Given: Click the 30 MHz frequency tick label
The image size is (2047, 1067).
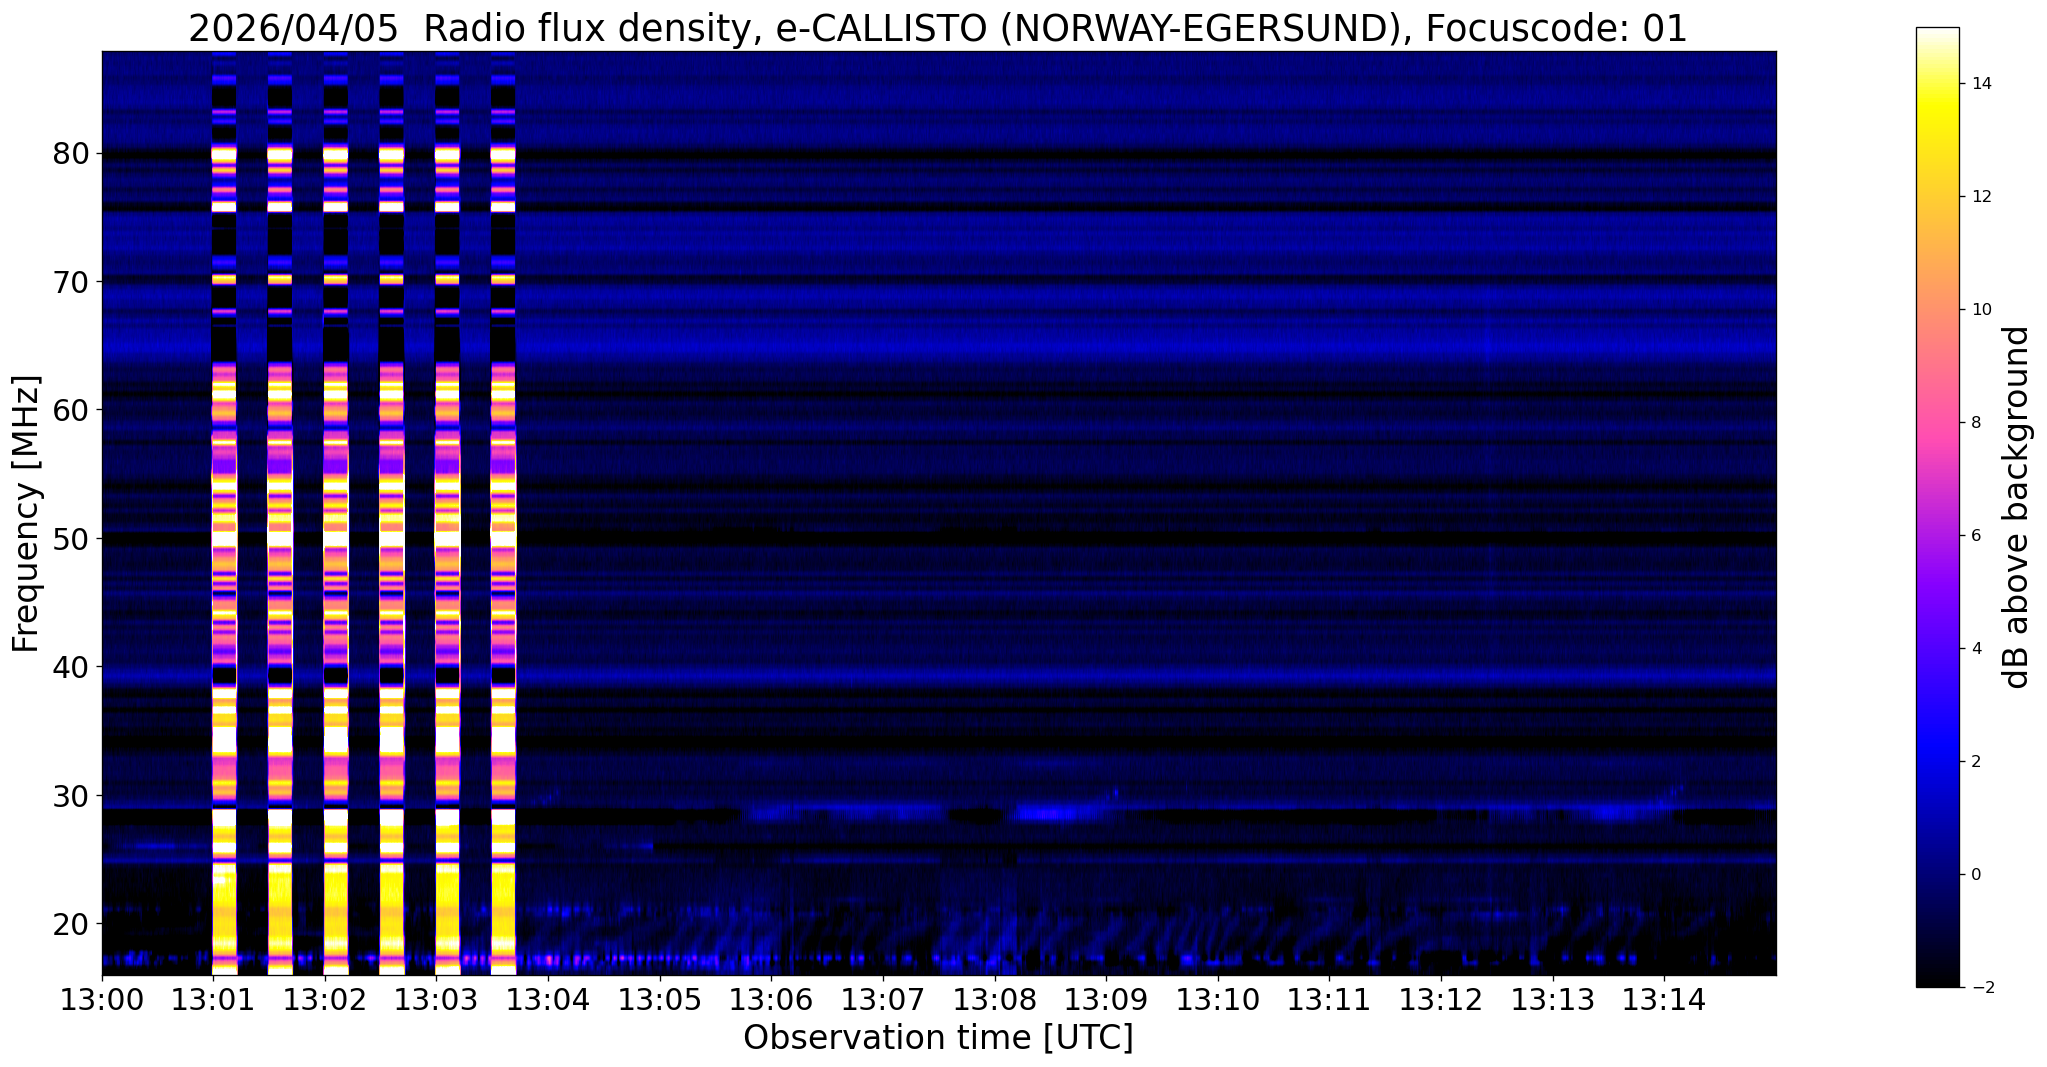Looking at the screenshot, I should point(72,796).
